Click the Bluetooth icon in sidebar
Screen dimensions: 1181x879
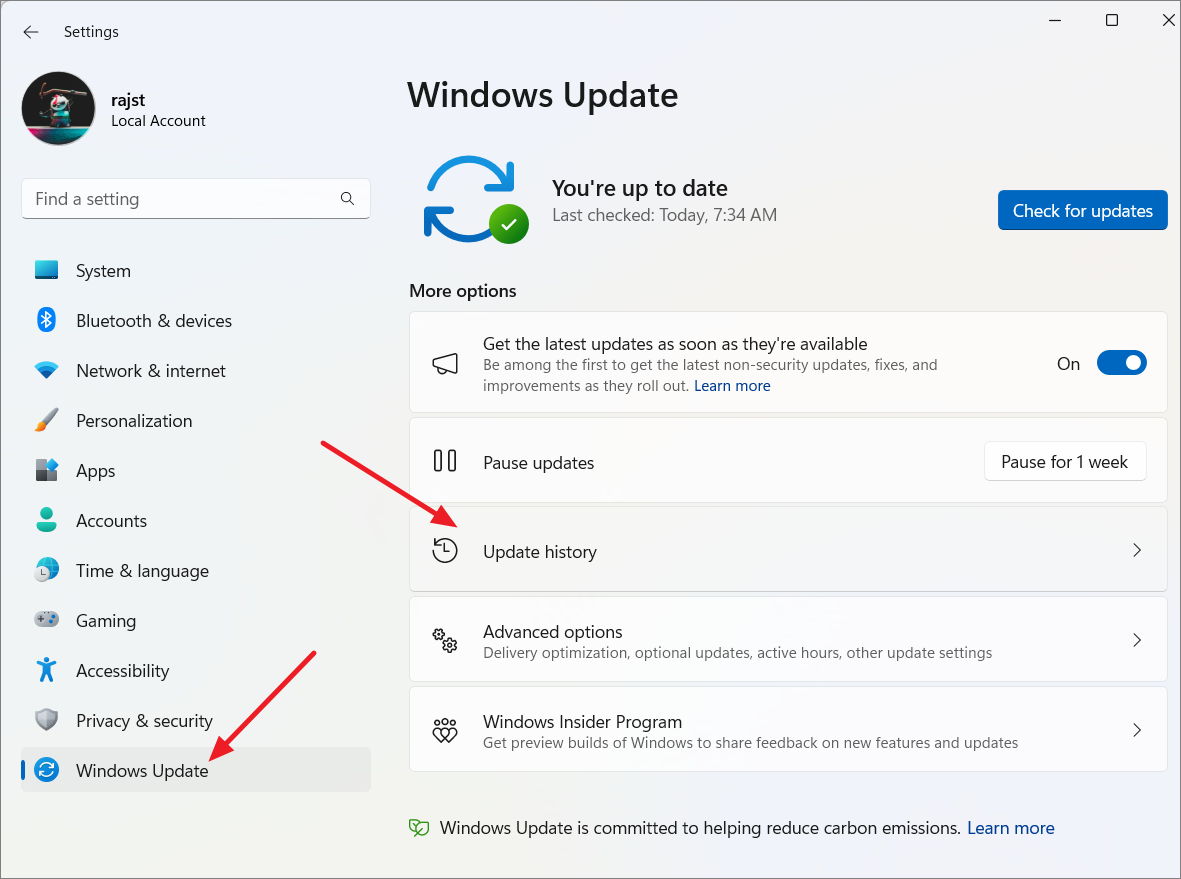click(x=47, y=320)
